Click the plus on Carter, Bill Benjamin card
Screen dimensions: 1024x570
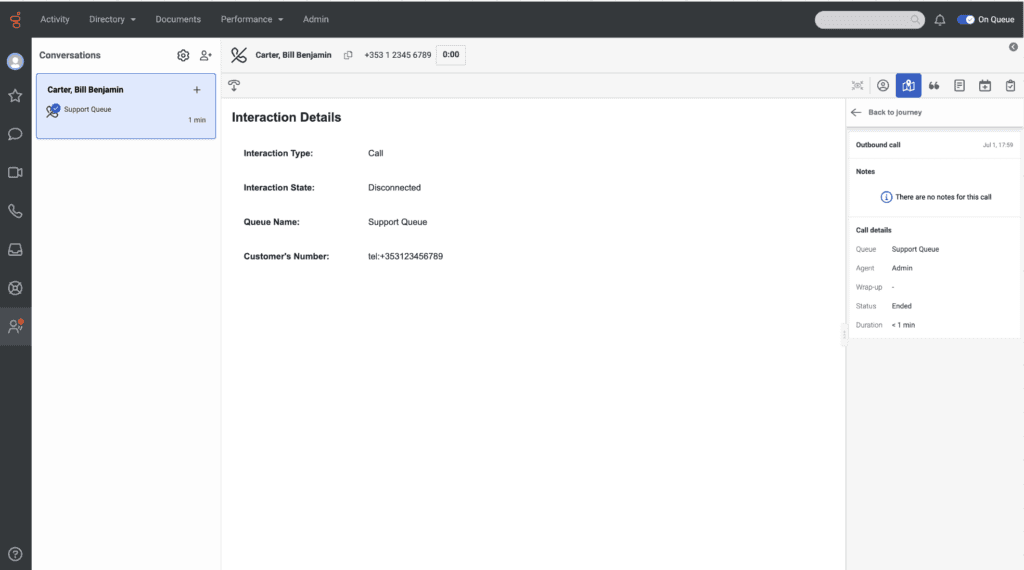pyautogui.click(x=197, y=90)
